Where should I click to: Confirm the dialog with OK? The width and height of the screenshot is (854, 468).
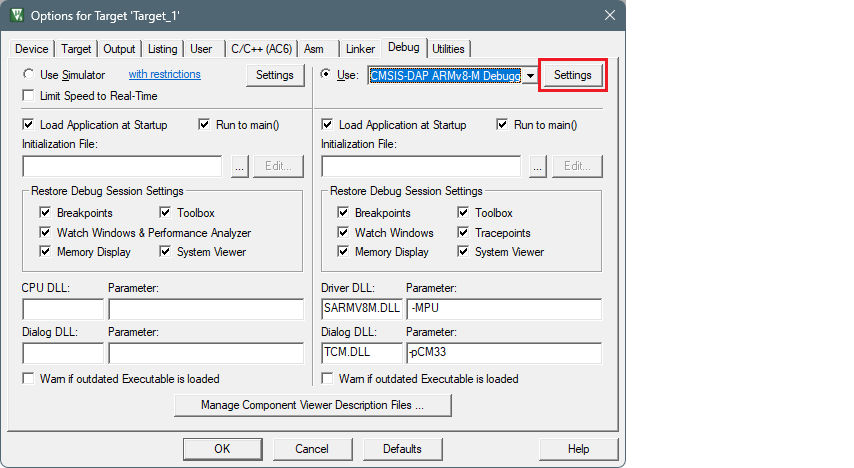coord(222,449)
